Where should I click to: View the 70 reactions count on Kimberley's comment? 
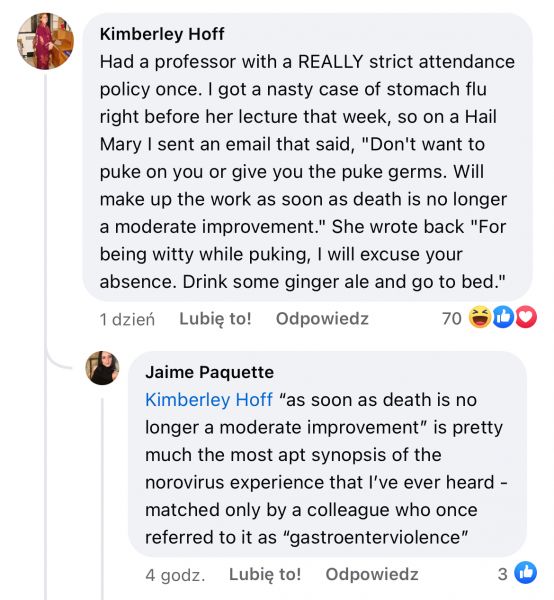click(451, 318)
